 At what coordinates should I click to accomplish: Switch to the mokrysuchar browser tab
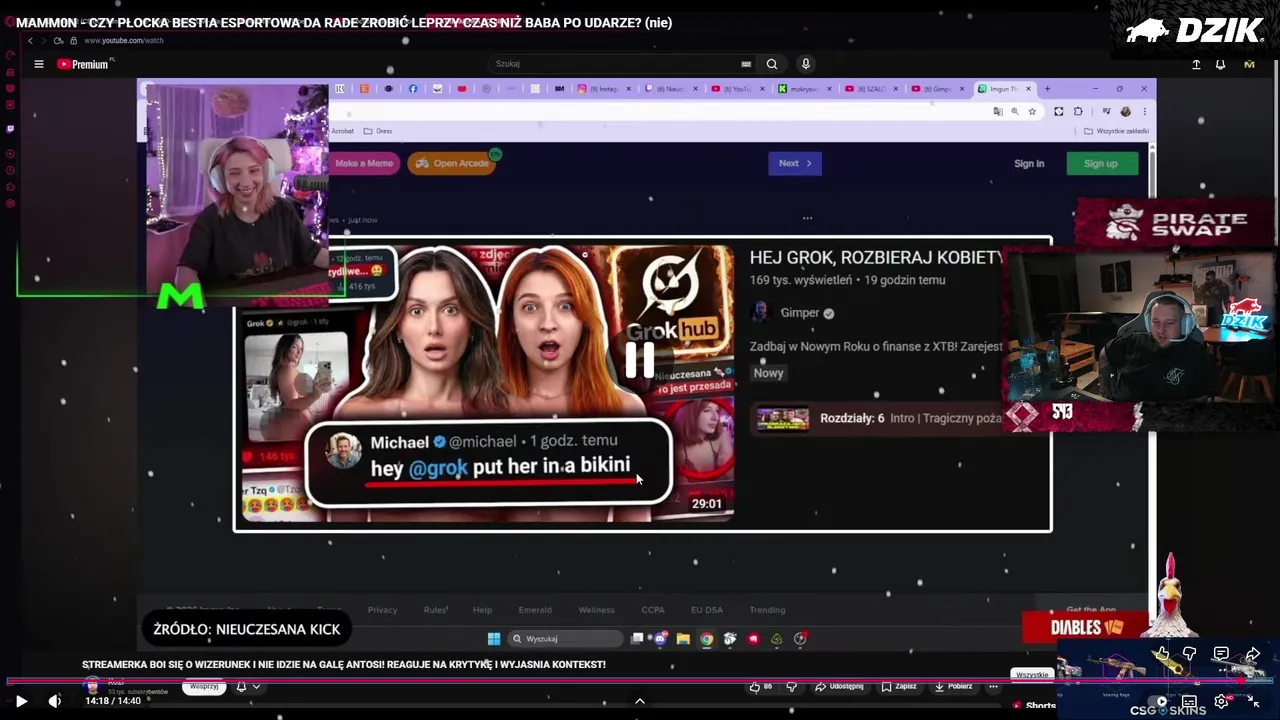(x=805, y=89)
